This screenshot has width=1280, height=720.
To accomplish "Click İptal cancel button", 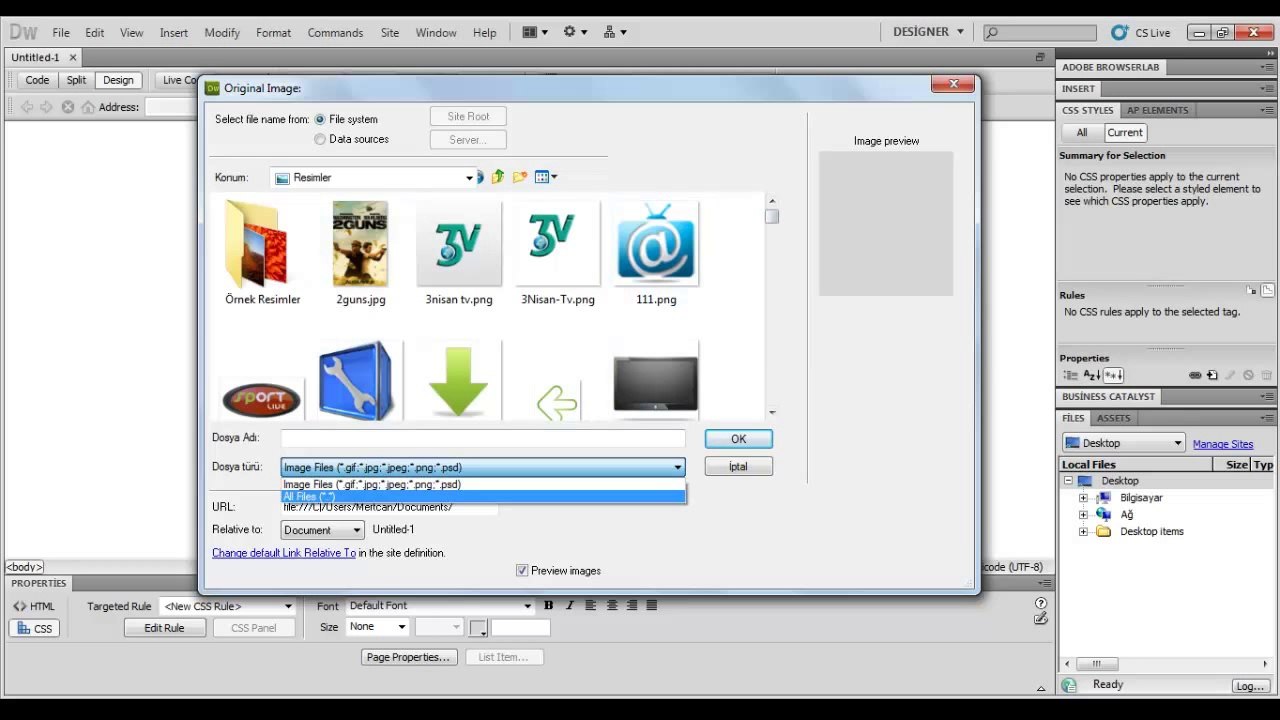I will point(738,466).
